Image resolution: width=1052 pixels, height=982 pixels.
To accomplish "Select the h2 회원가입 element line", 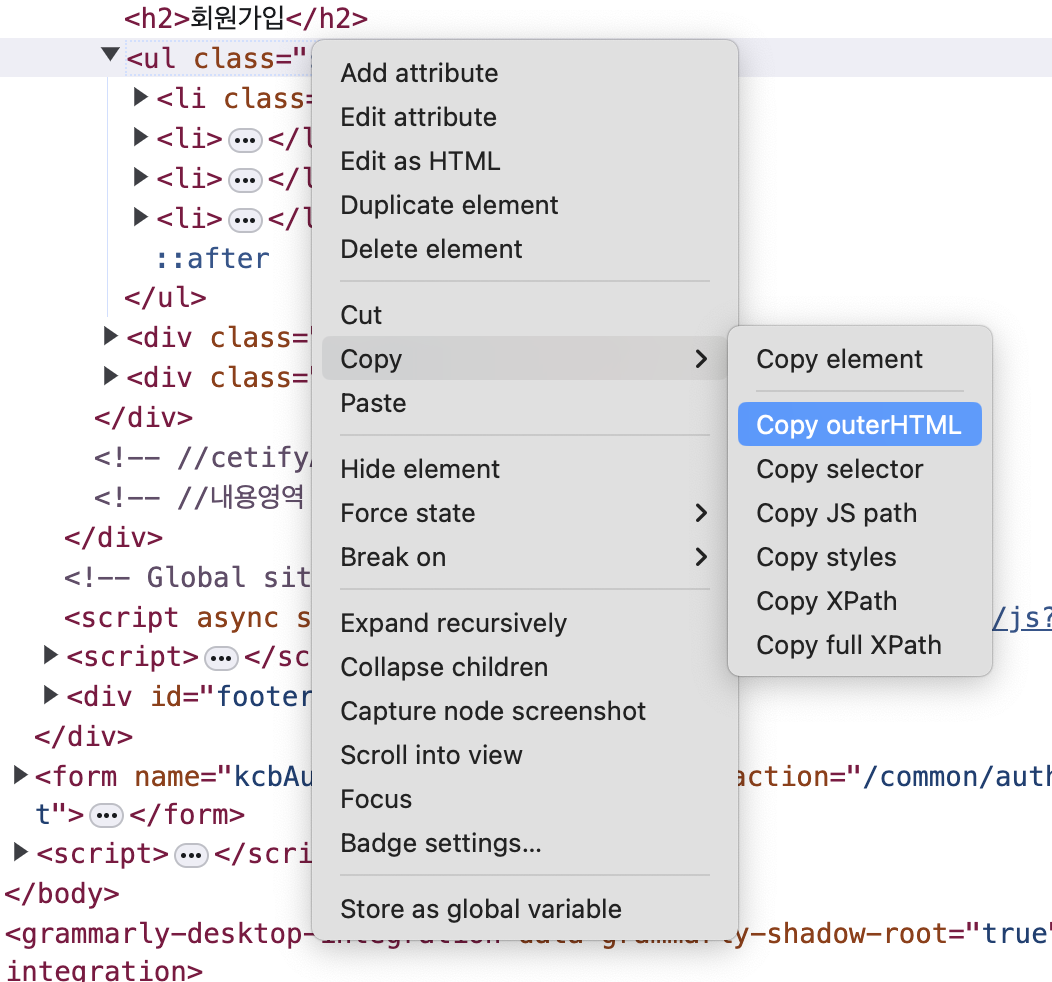I will point(246,18).
